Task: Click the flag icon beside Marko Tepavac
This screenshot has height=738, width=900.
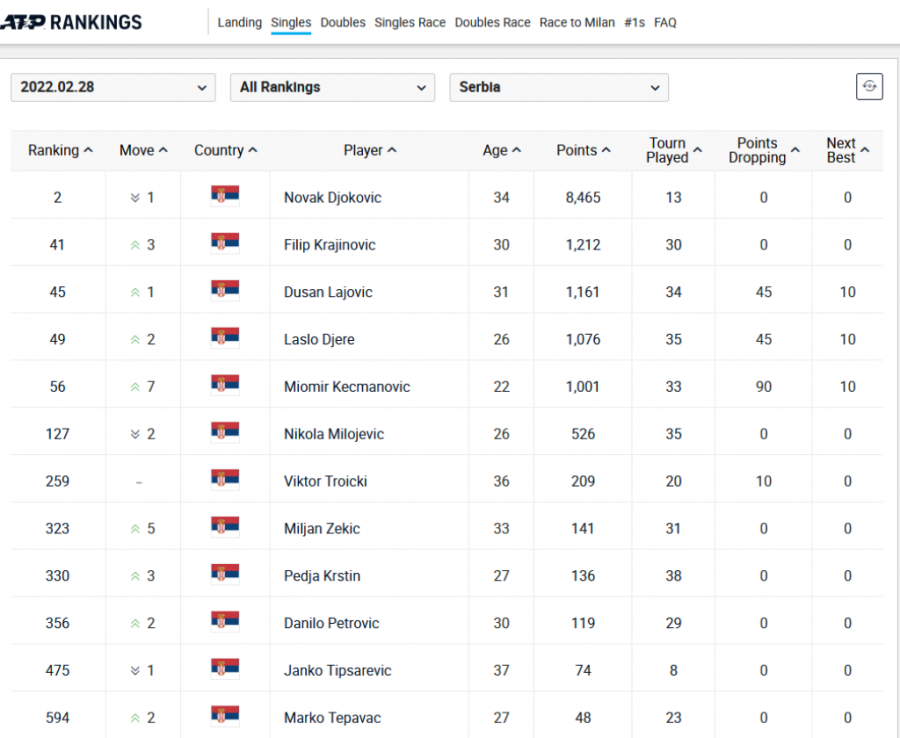Action: (x=225, y=716)
